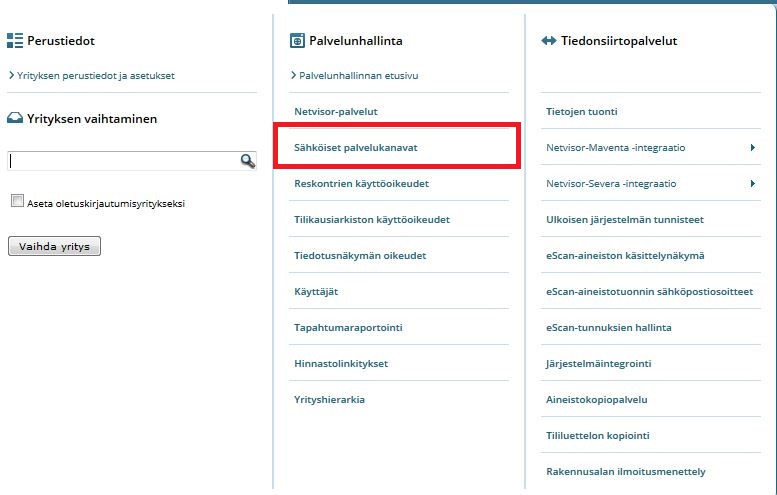Click the Palvelunhallinta section icon
The image size is (777, 495).
296,41
